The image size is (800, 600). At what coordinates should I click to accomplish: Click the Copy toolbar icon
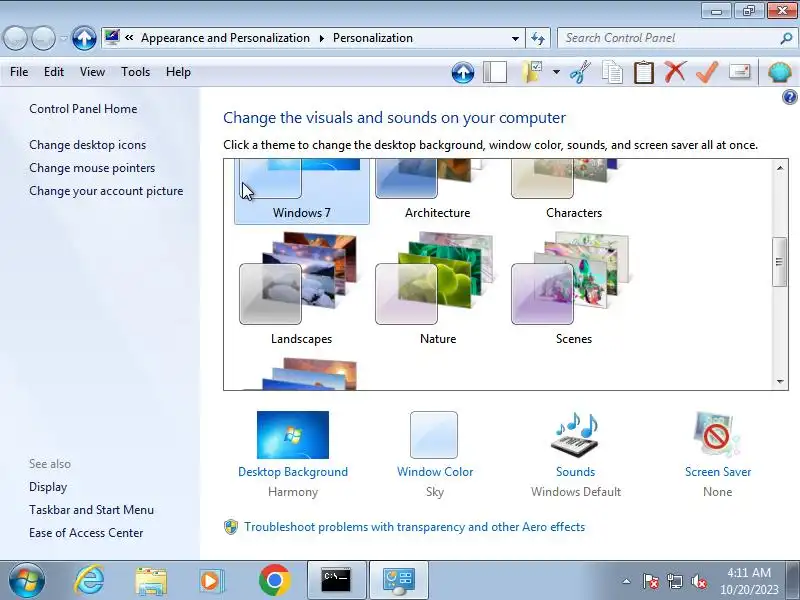tap(612, 72)
